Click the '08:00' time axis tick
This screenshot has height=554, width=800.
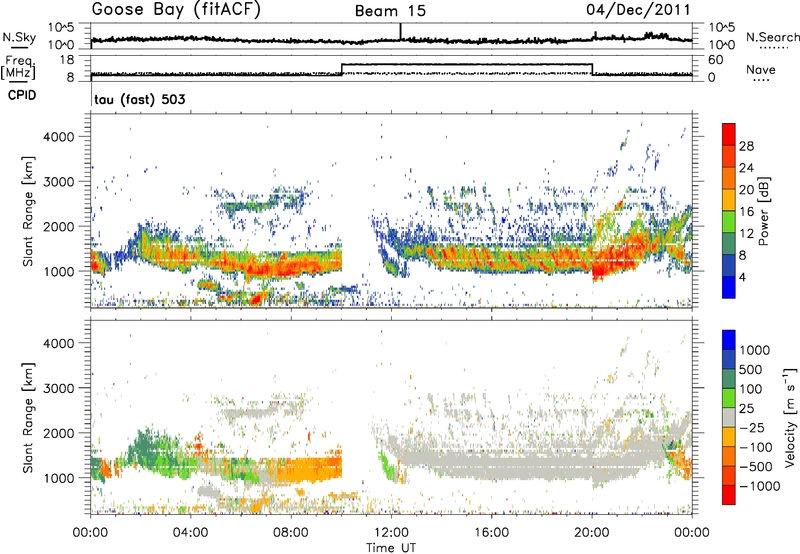291,533
